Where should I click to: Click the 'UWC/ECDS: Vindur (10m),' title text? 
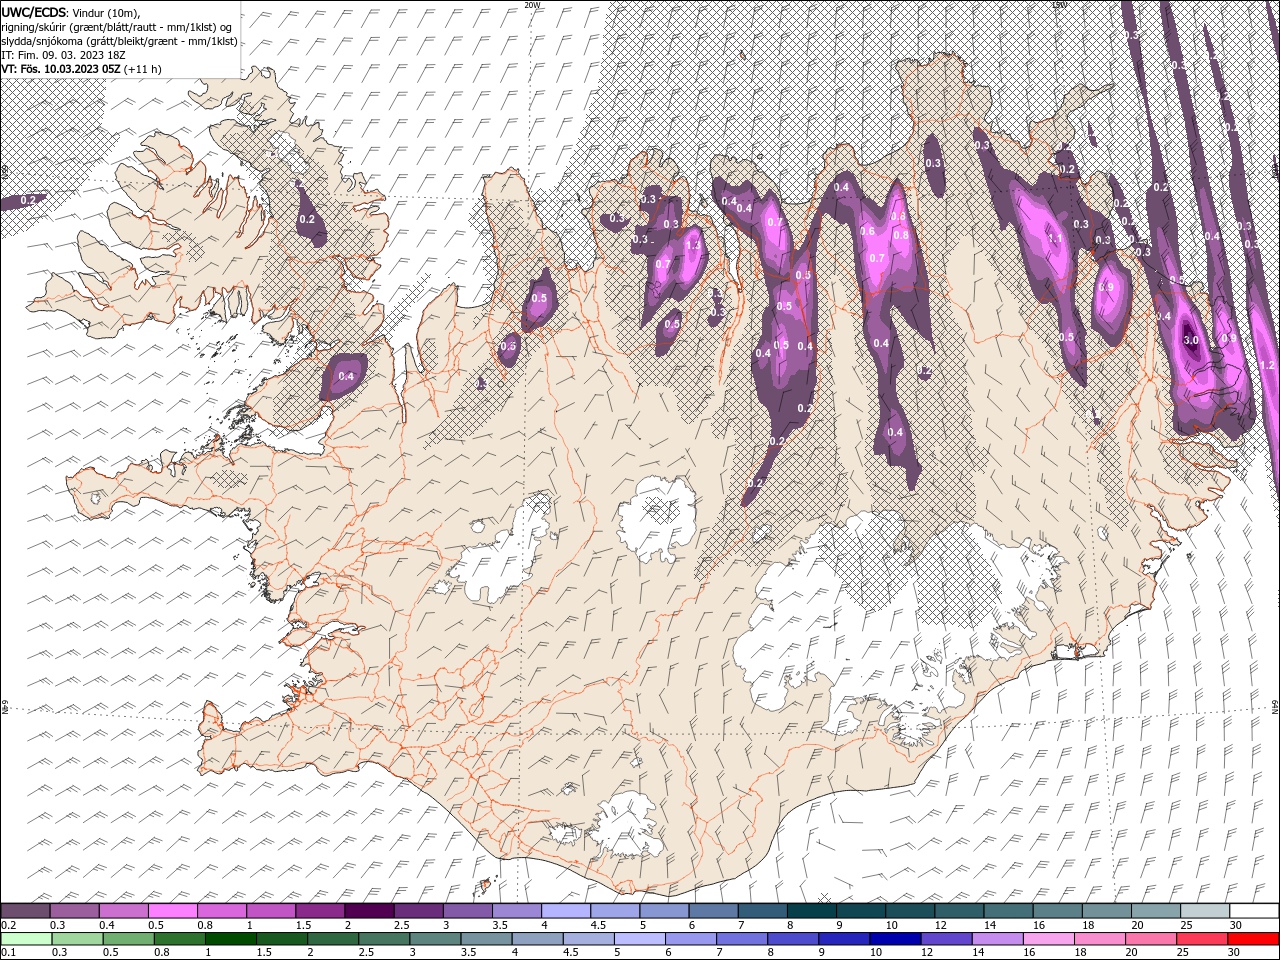point(71,12)
